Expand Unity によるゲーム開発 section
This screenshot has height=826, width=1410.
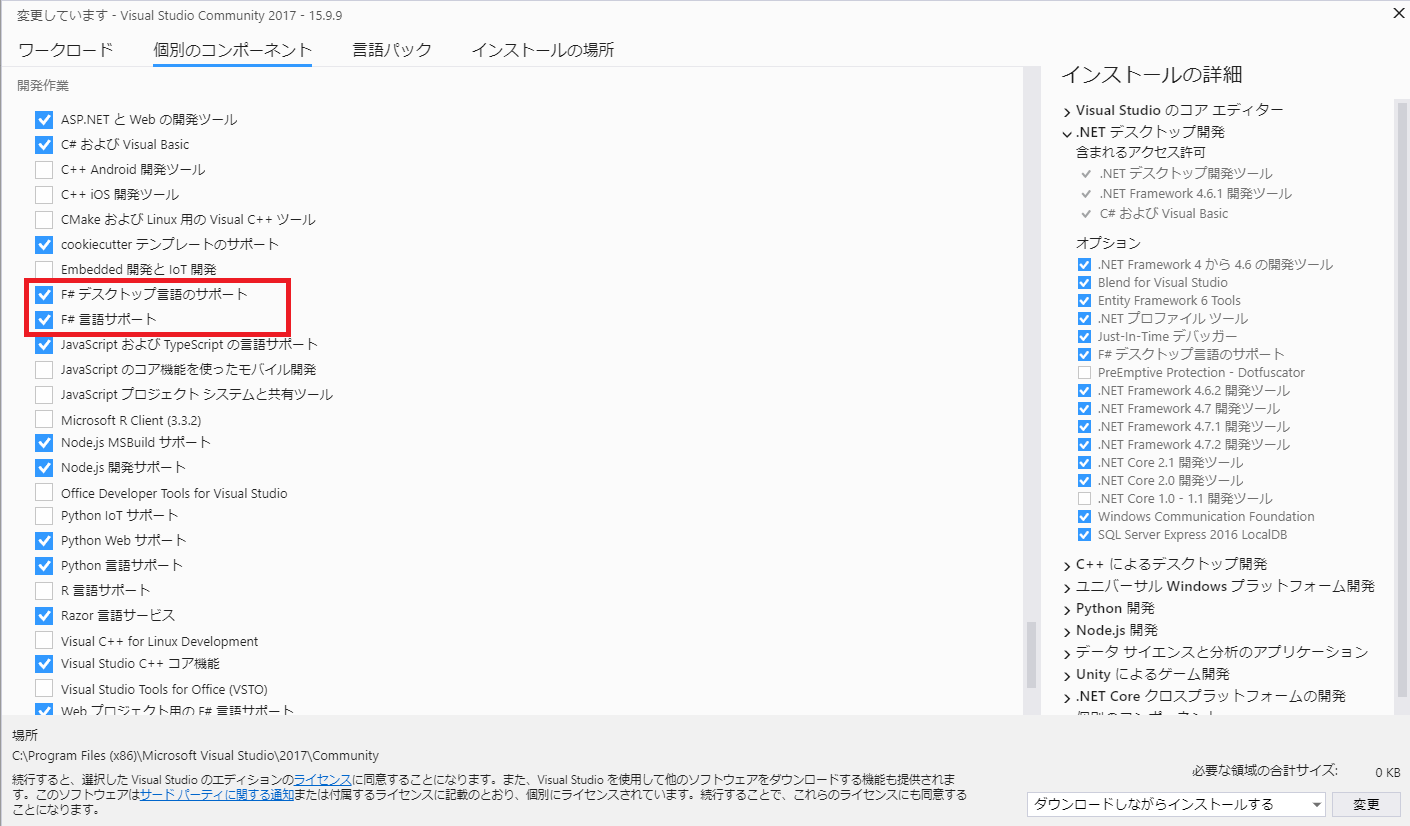point(1066,673)
